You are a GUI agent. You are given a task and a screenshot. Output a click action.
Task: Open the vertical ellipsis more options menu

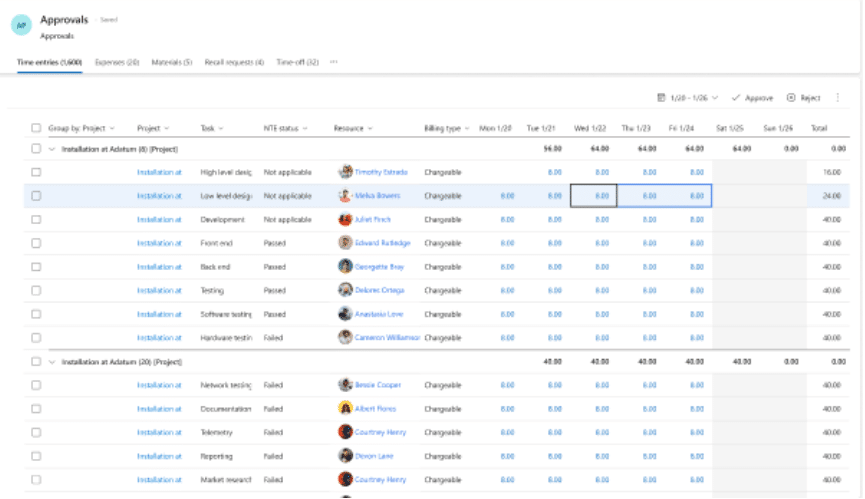coord(838,98)
